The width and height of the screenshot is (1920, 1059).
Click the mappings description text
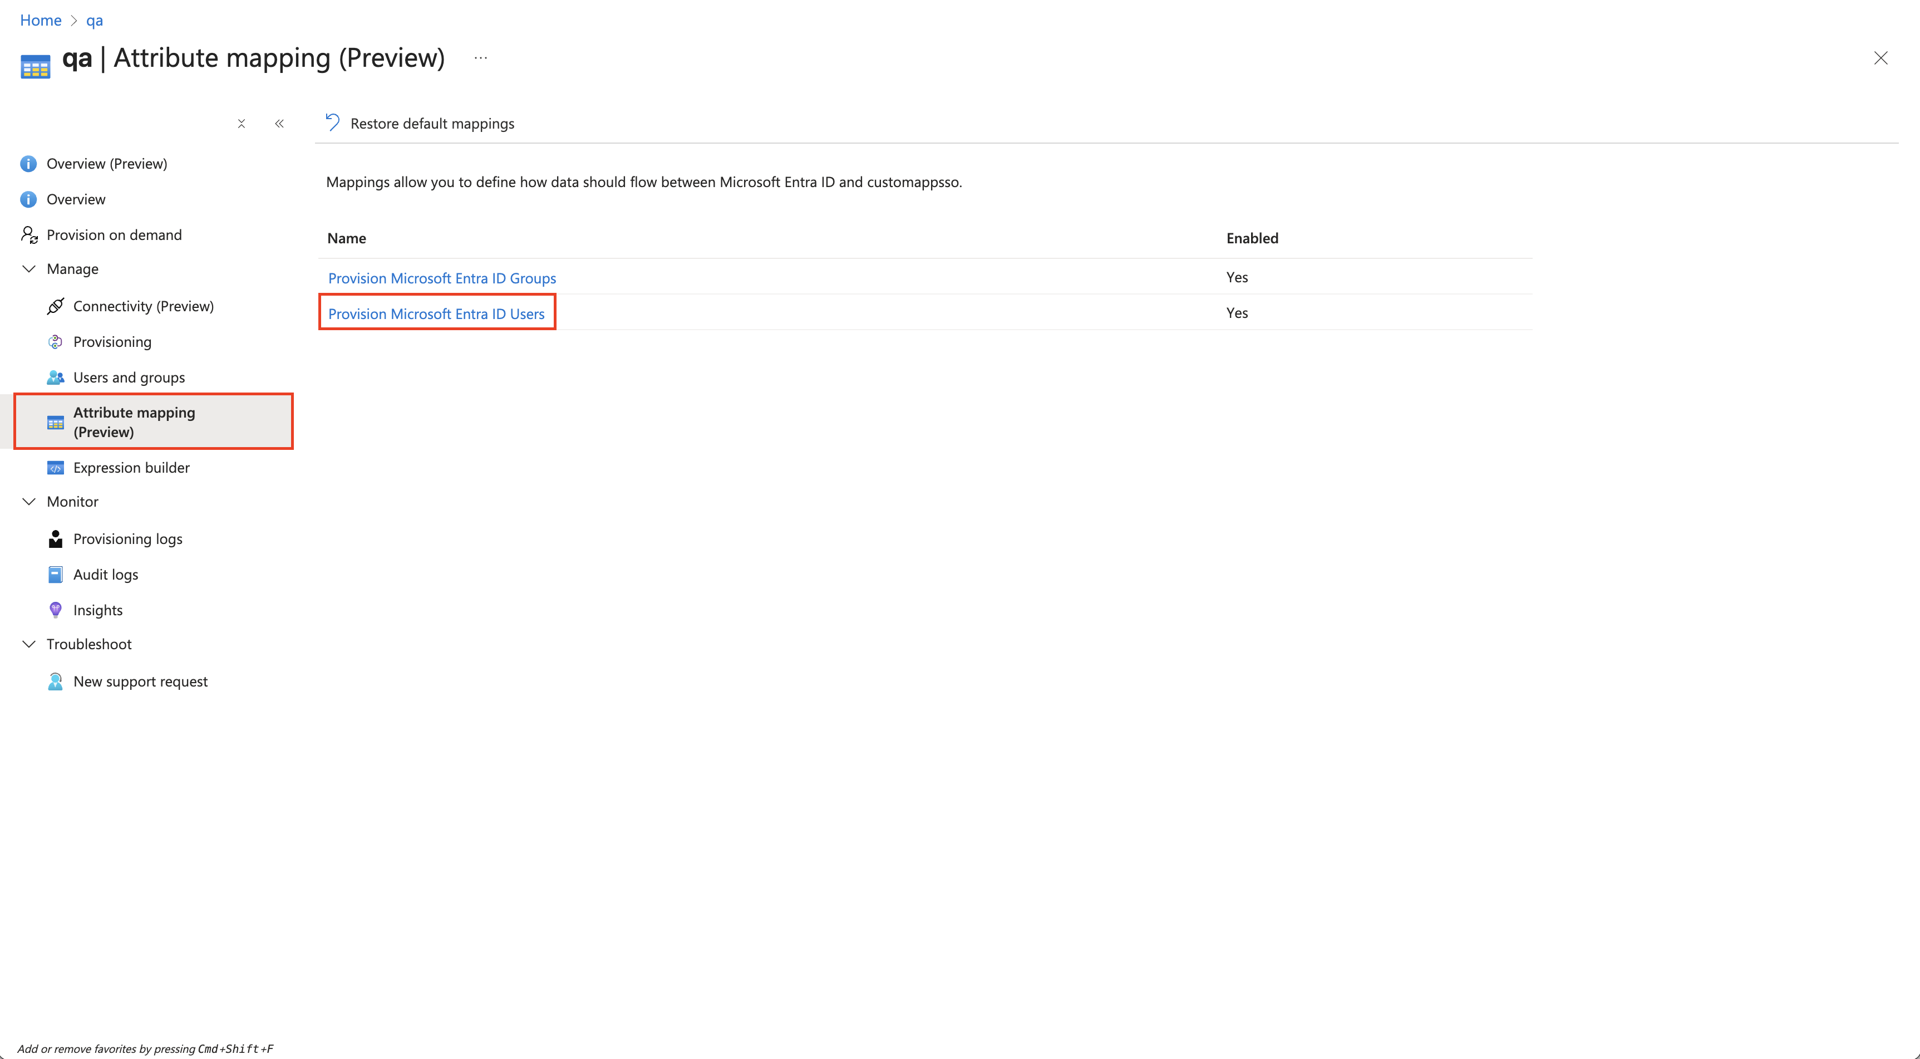(x=644, y=182)
